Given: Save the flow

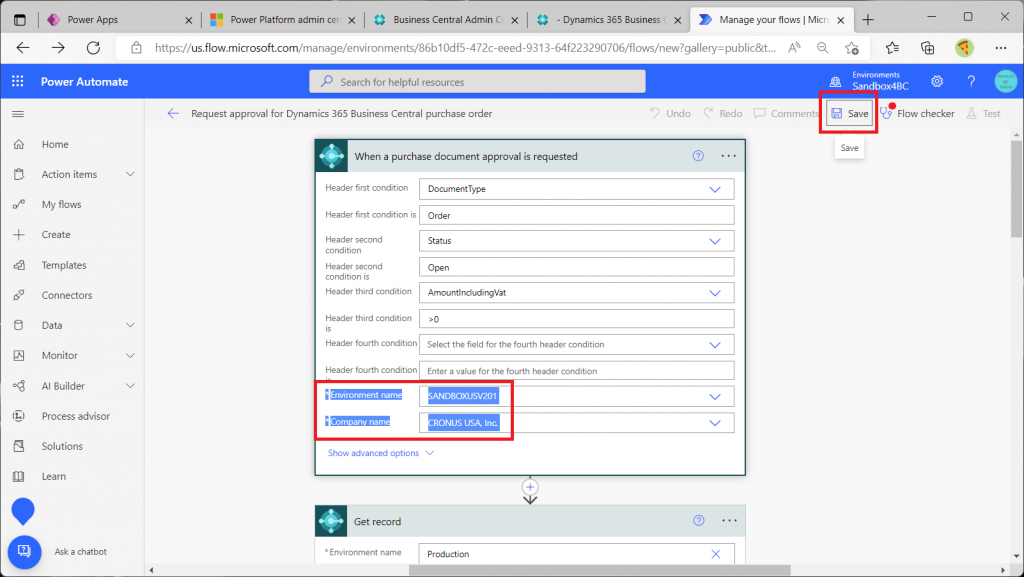Looking at the screenshot, I should (849, 114).
